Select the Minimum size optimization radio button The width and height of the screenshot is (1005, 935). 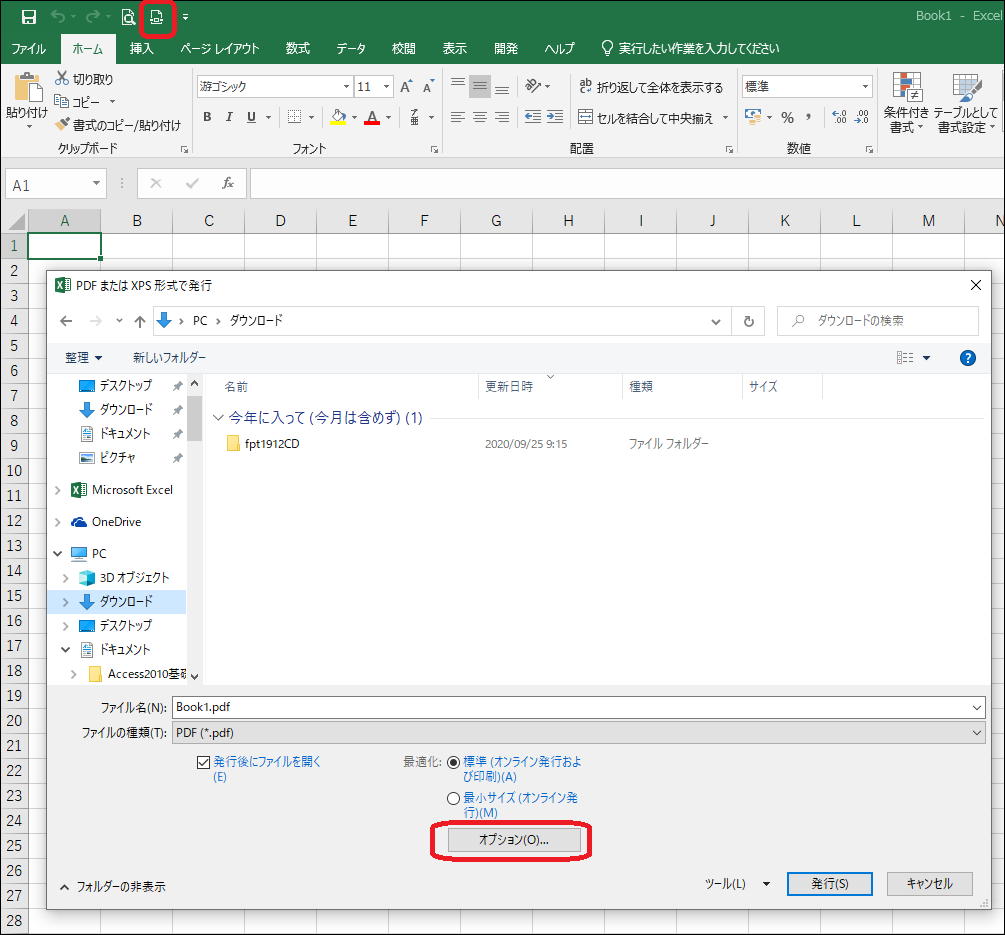click(x=453, y=798)
